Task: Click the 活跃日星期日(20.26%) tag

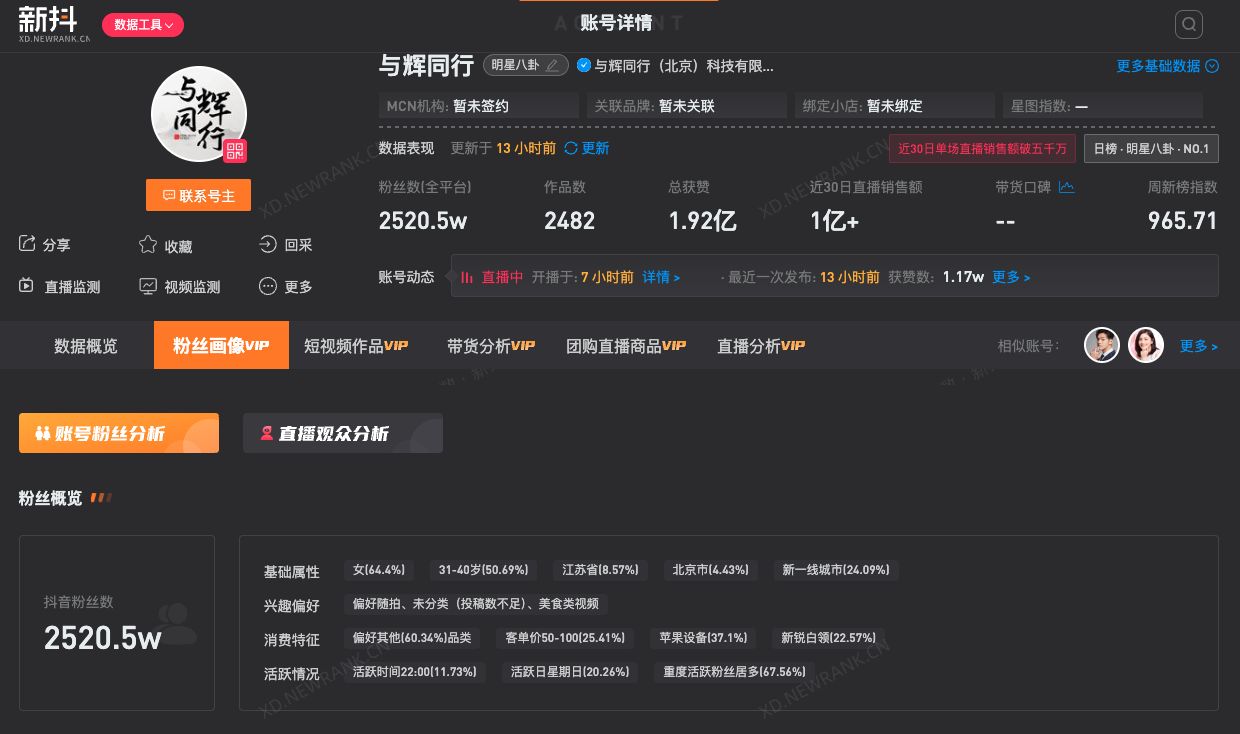Action: pyautogui.click(x=570, y=672)
